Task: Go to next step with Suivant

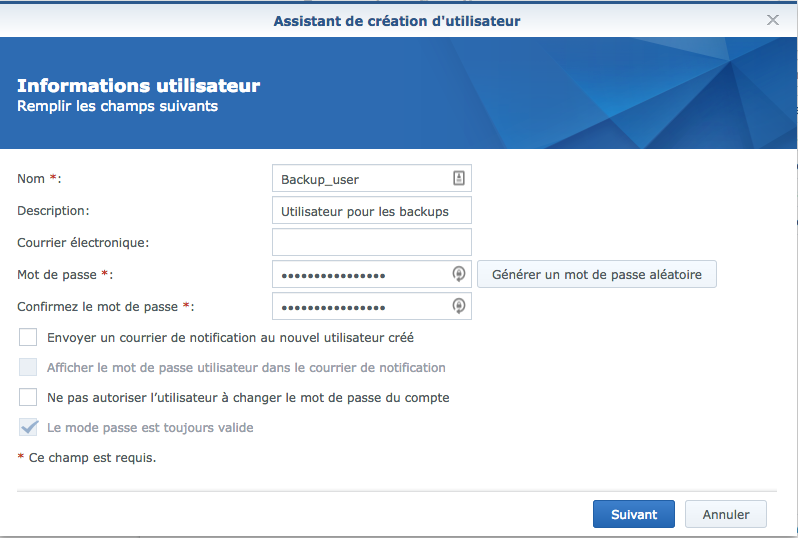Action: click(x=634, y=514)
